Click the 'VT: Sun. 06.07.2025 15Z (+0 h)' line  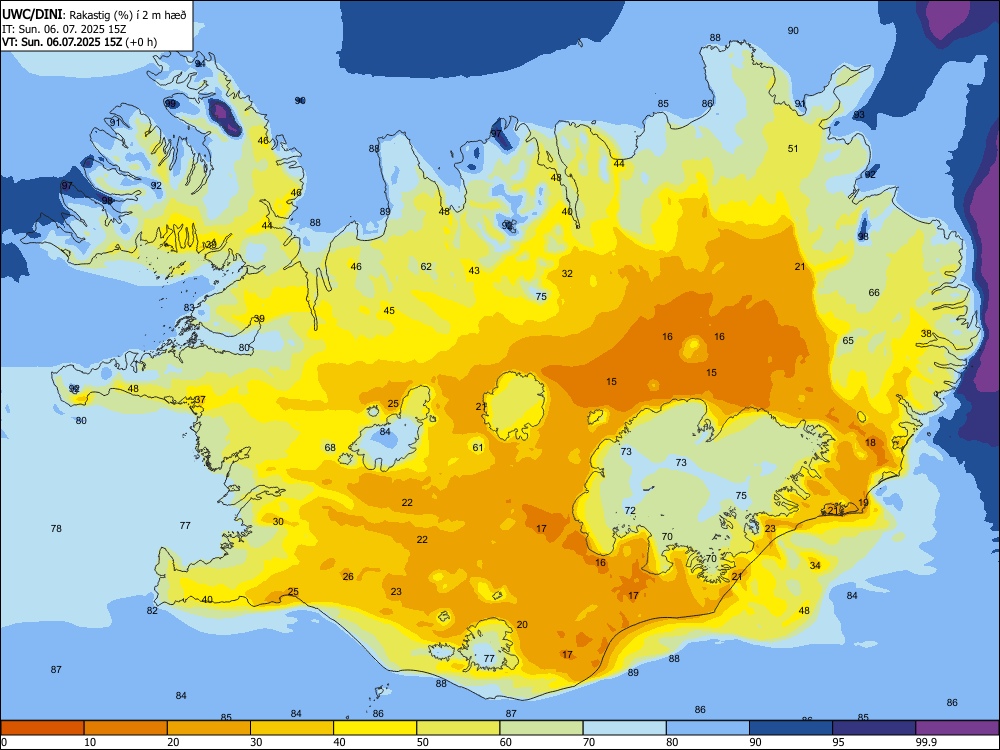point(79,42)
